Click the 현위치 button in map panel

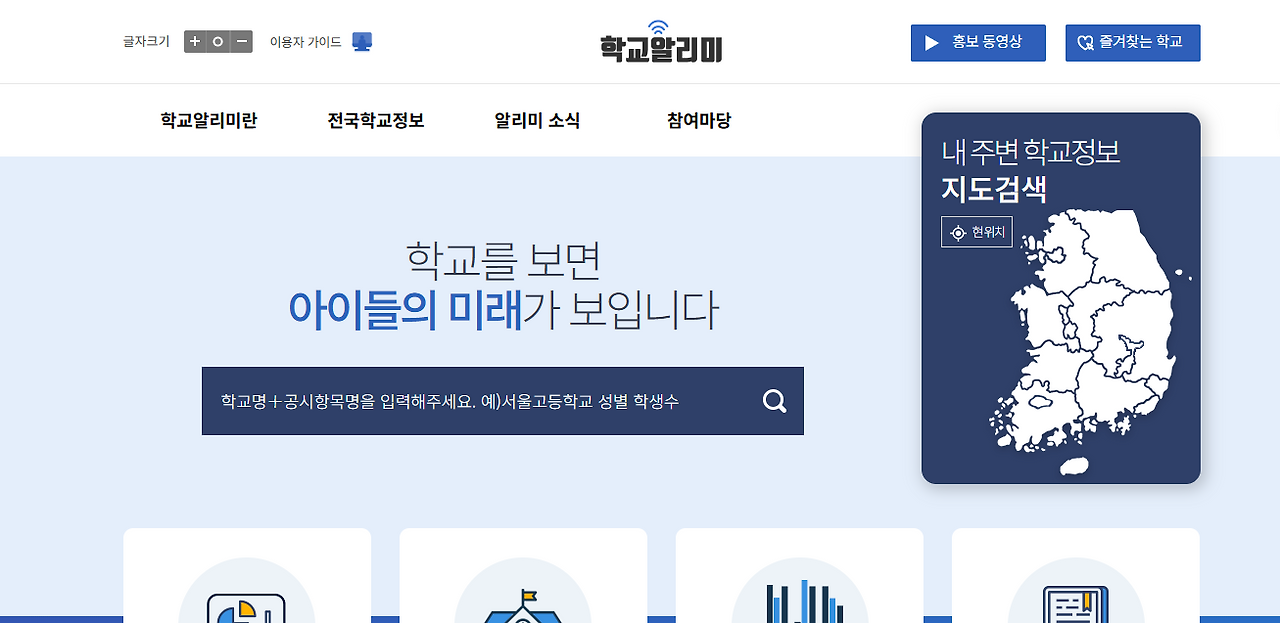976,231
